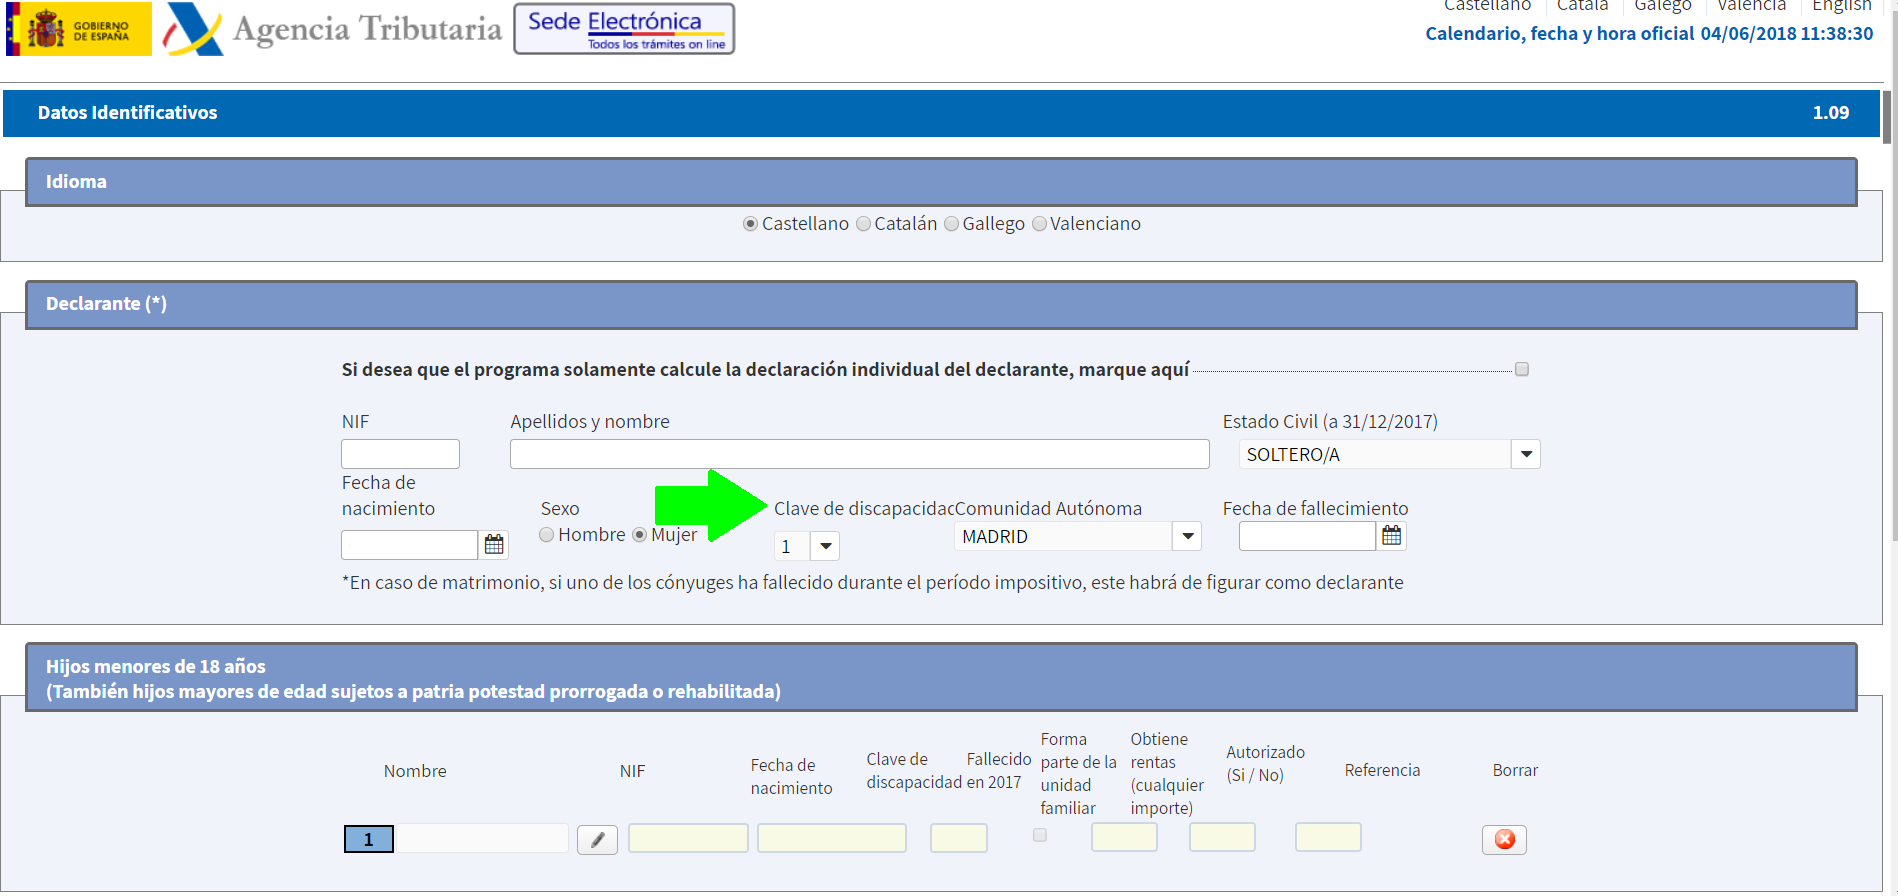Choose Hombre as sexo
The image size is (1898, 896).
547,535
